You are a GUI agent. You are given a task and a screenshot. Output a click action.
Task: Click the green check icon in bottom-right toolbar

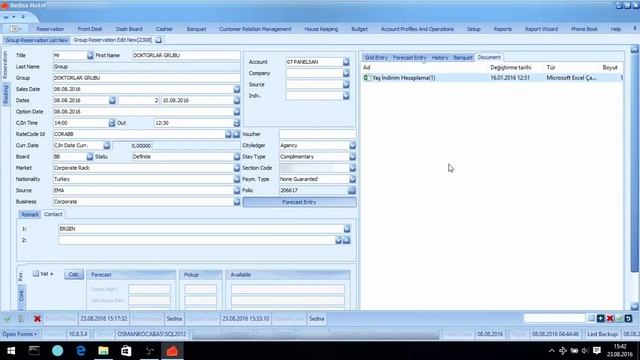619,318
